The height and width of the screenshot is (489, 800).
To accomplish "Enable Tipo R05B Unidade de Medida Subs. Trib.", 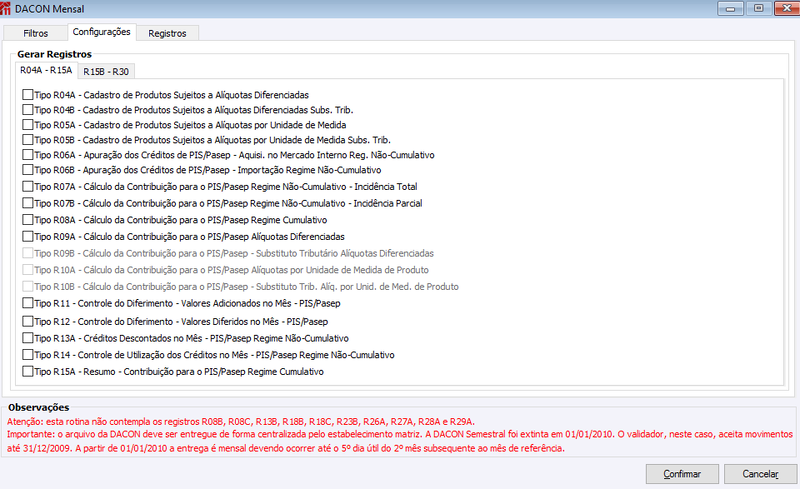I will [28, 140].
